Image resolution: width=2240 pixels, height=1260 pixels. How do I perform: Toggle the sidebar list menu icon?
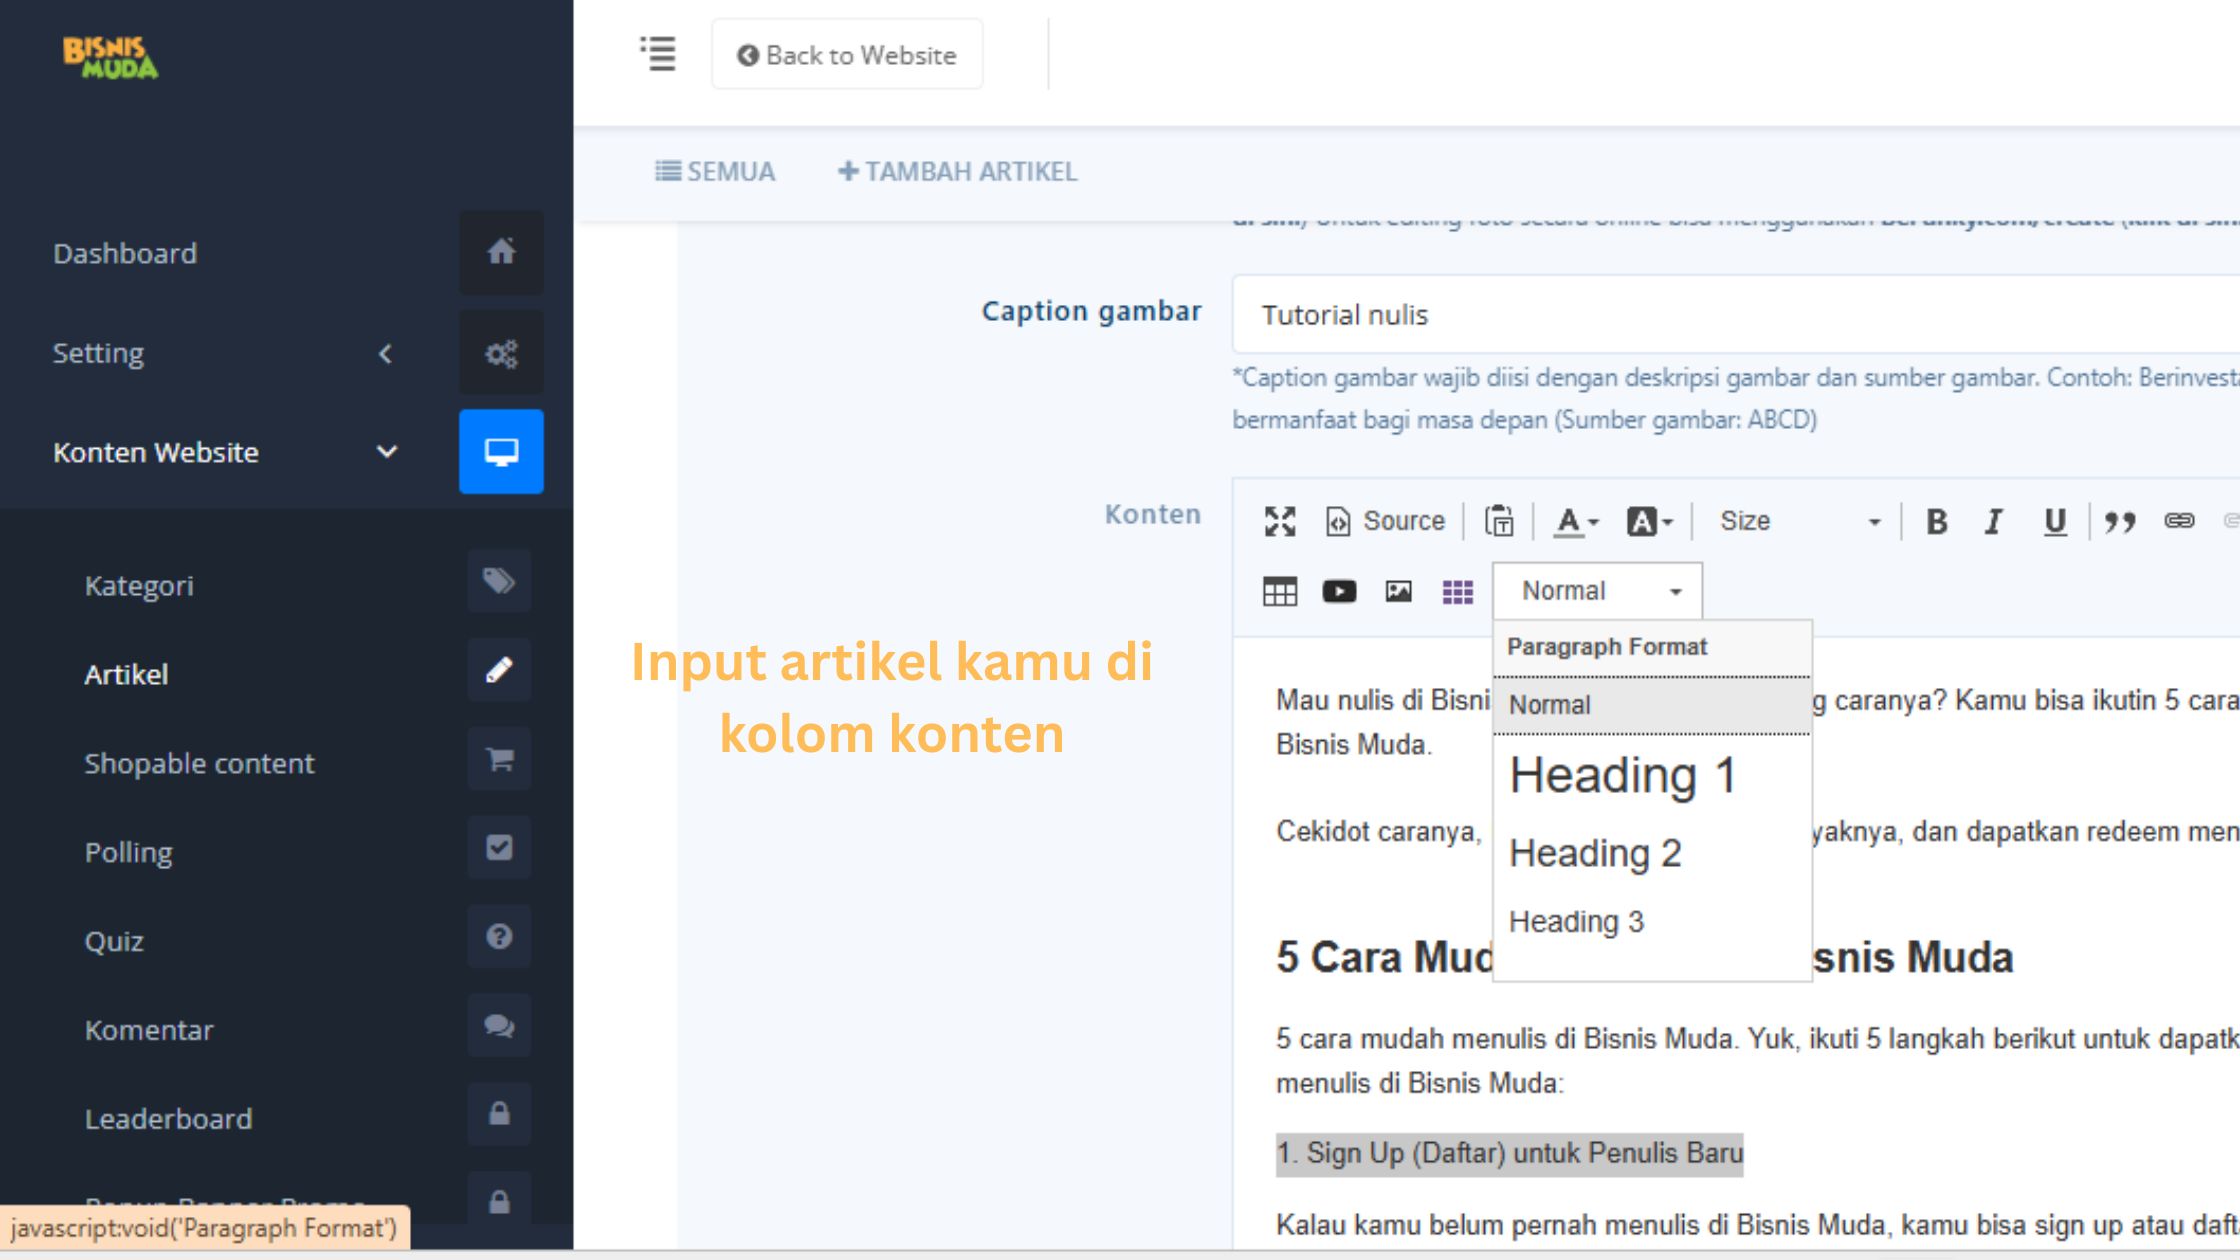coord(658,54)
